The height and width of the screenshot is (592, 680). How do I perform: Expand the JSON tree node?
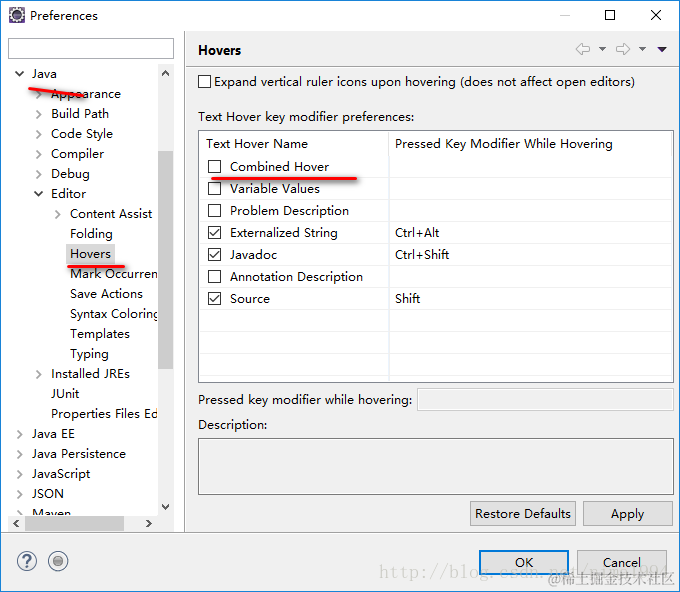pyautogui.click(x=20, y=494)
